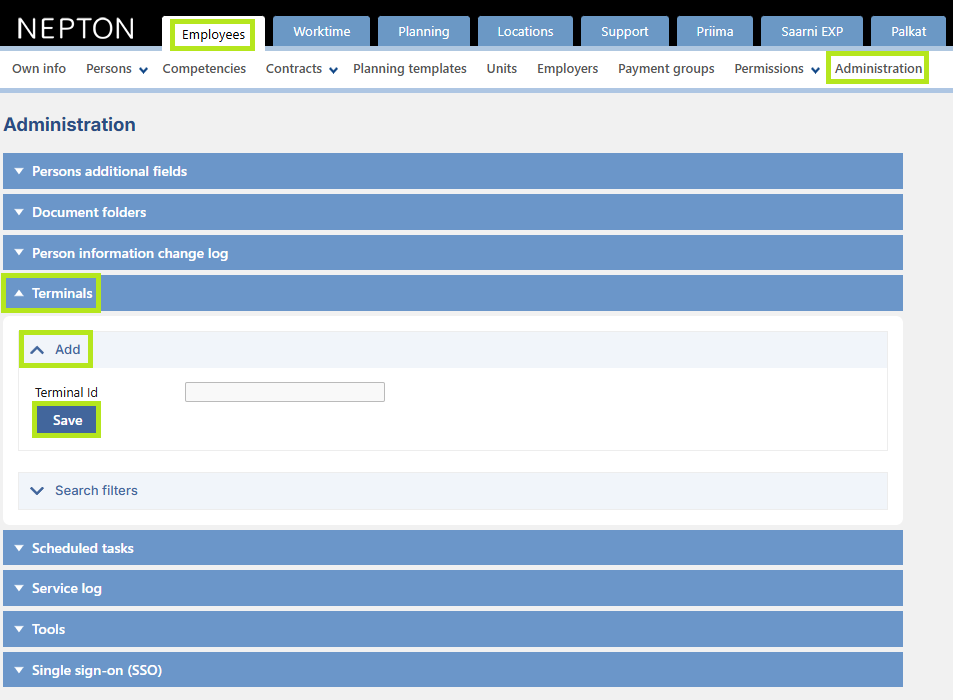Screen dimensions: 953x700
Task: Open the Permissions dropdown menu
Action: click(777, 69)
